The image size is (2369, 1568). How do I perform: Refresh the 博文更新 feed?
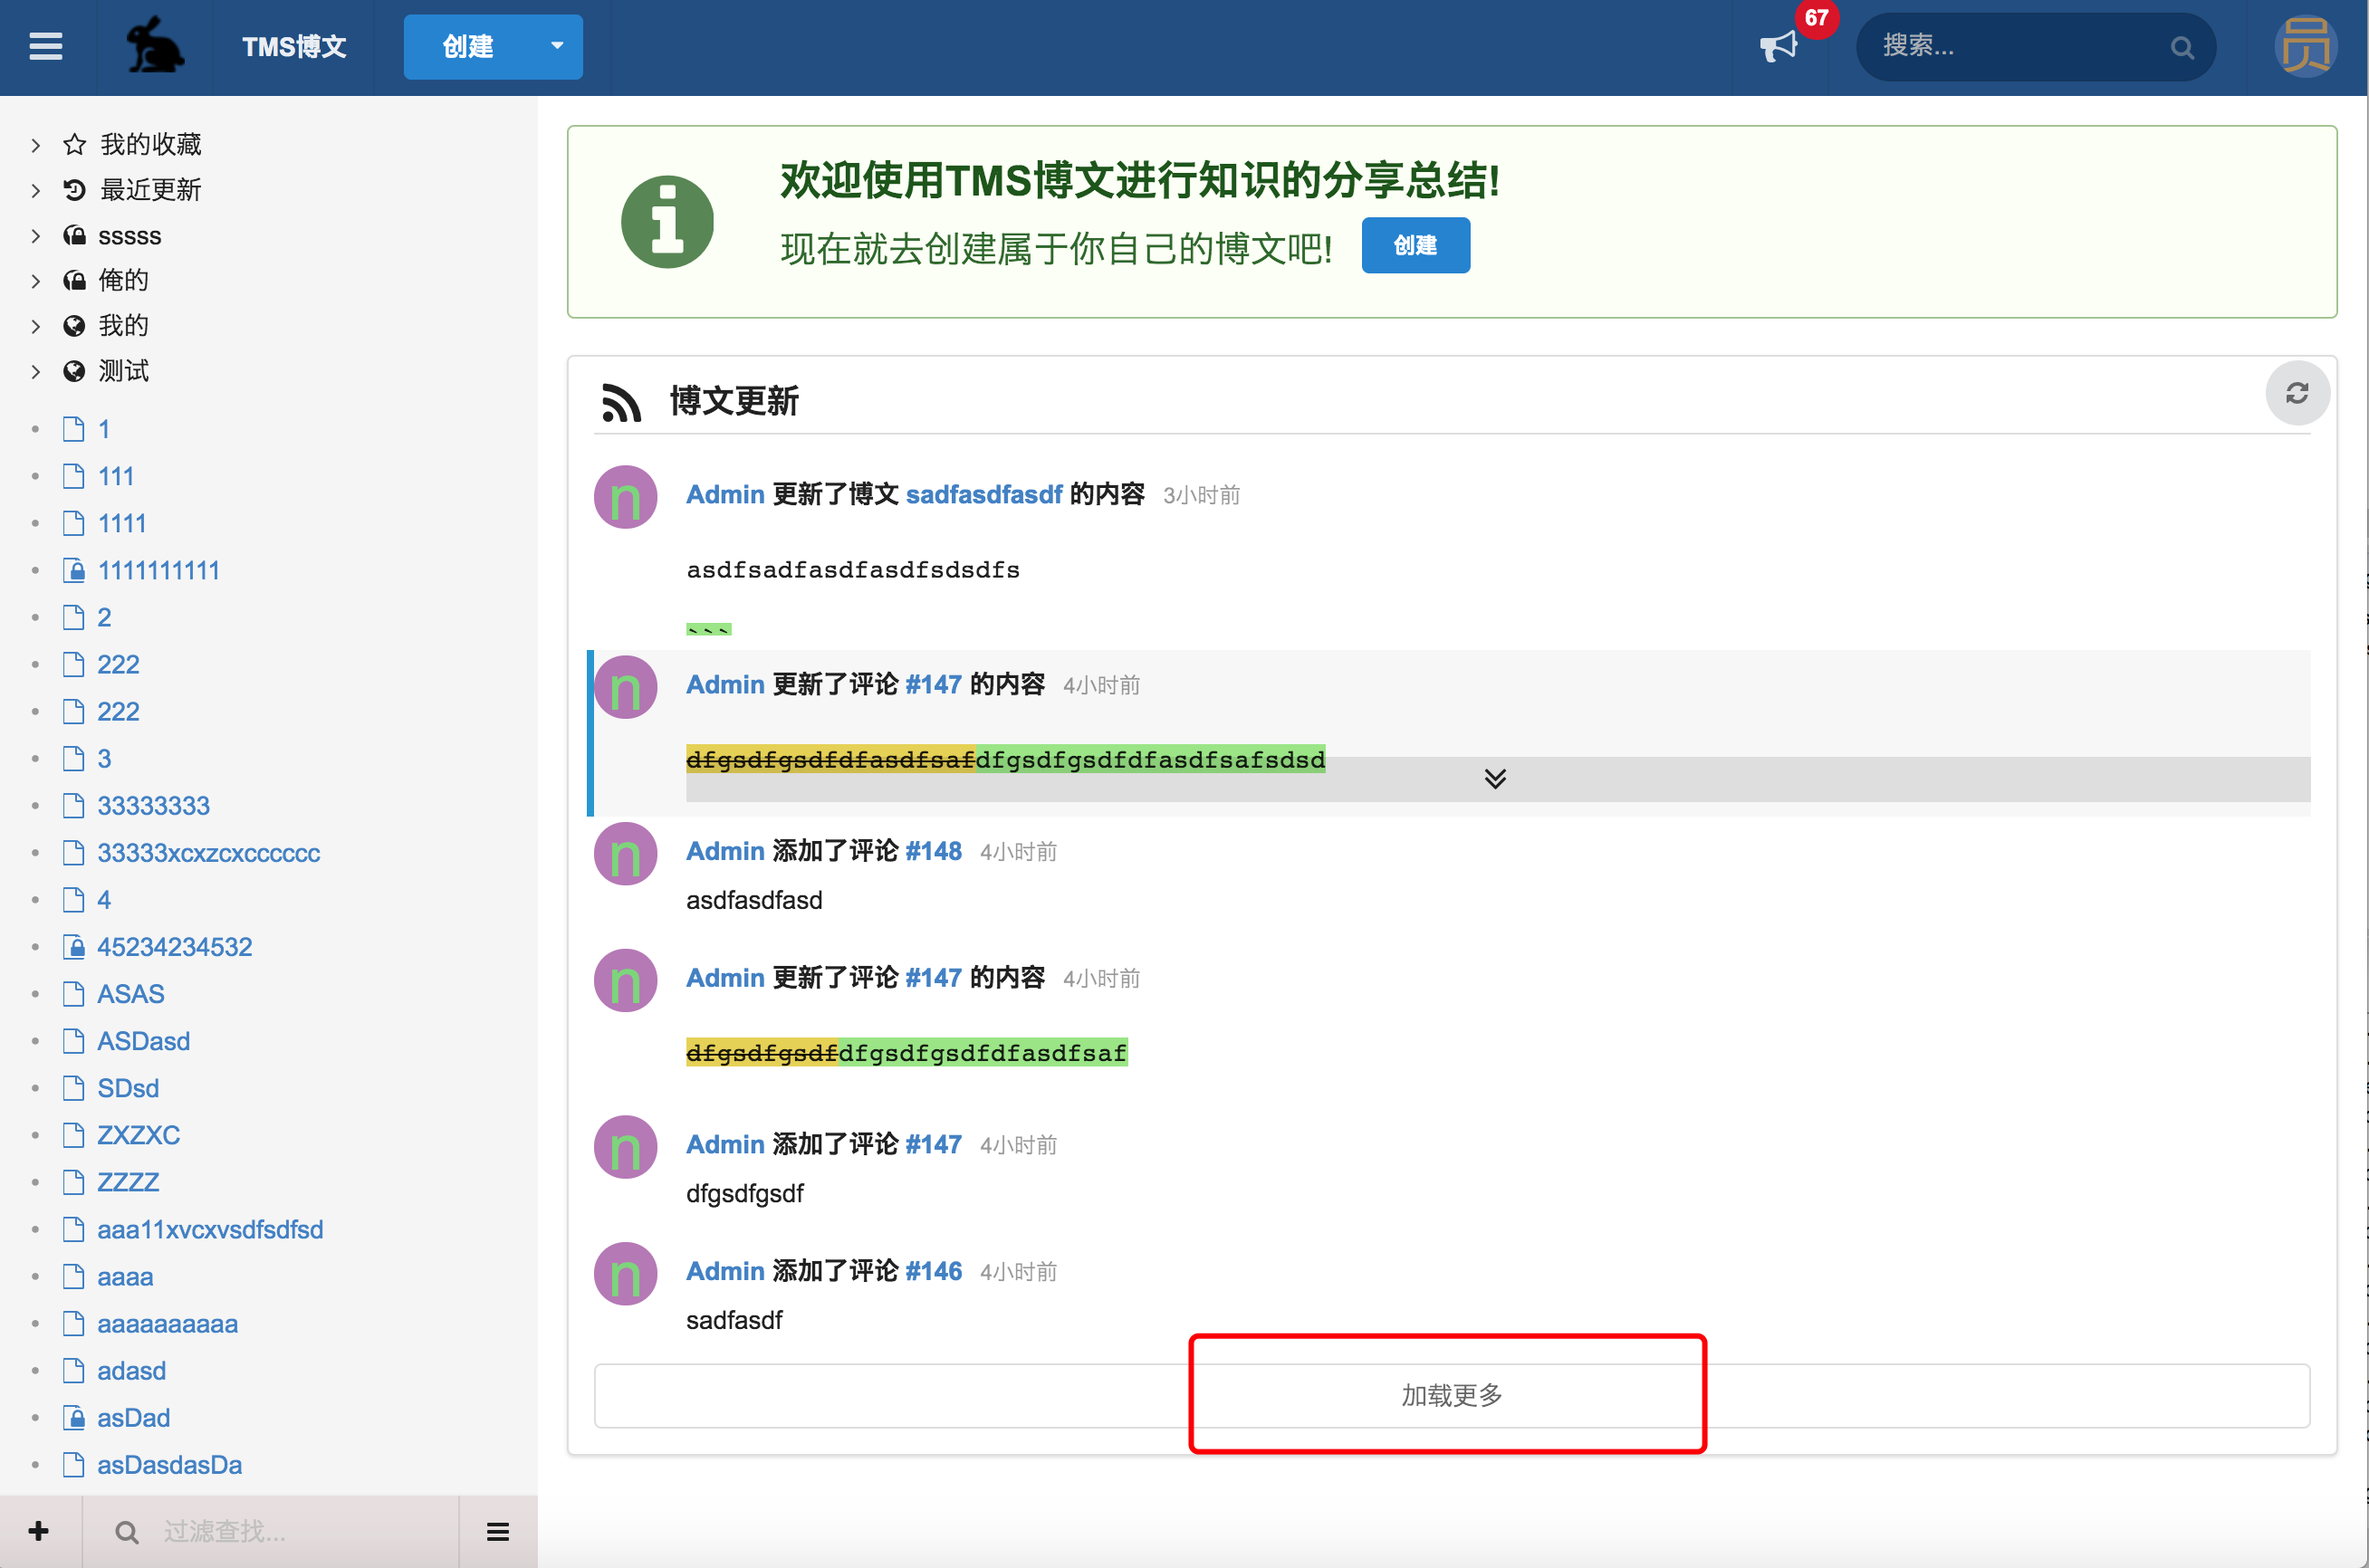point(2297,393)
